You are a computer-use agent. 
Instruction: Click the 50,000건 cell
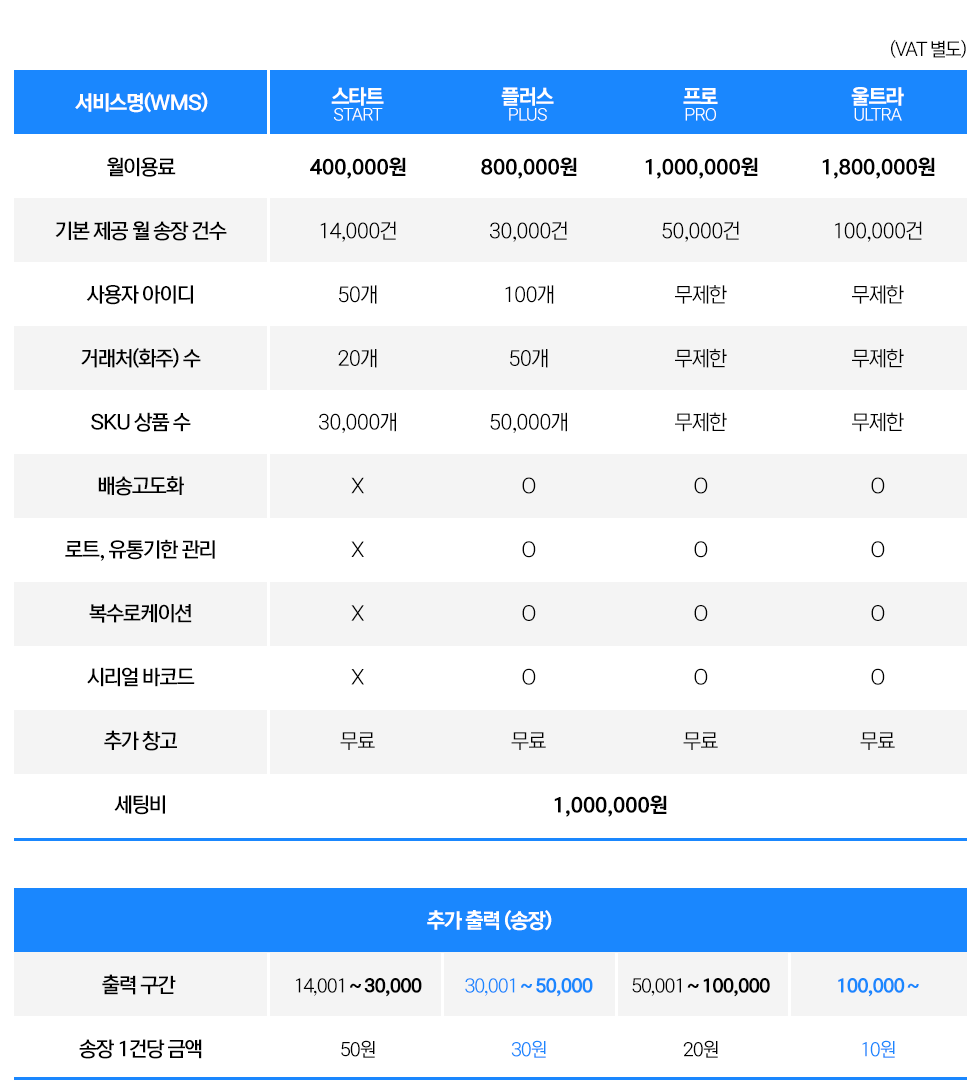pos(700,231)
